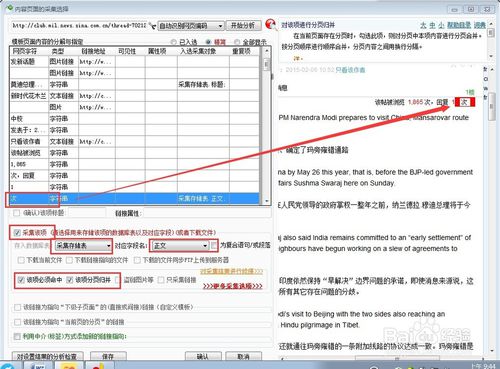Enable the 下载链接指向的文件 checkbox

pos(69,260)
